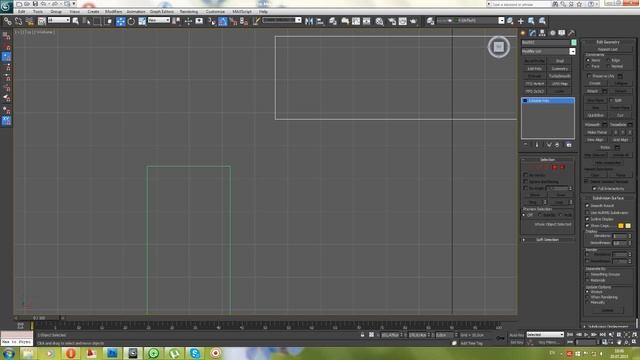The width and height of the screenshot is (640, 360).
Task: Choose the Rectangular Selection Region tool
Action: tap(97, 21)
